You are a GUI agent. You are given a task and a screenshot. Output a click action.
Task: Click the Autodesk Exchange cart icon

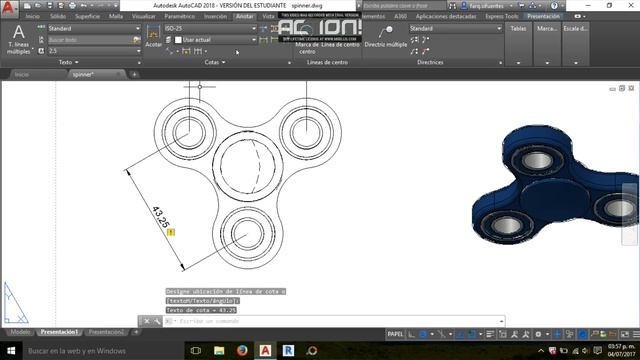point(522,6)
